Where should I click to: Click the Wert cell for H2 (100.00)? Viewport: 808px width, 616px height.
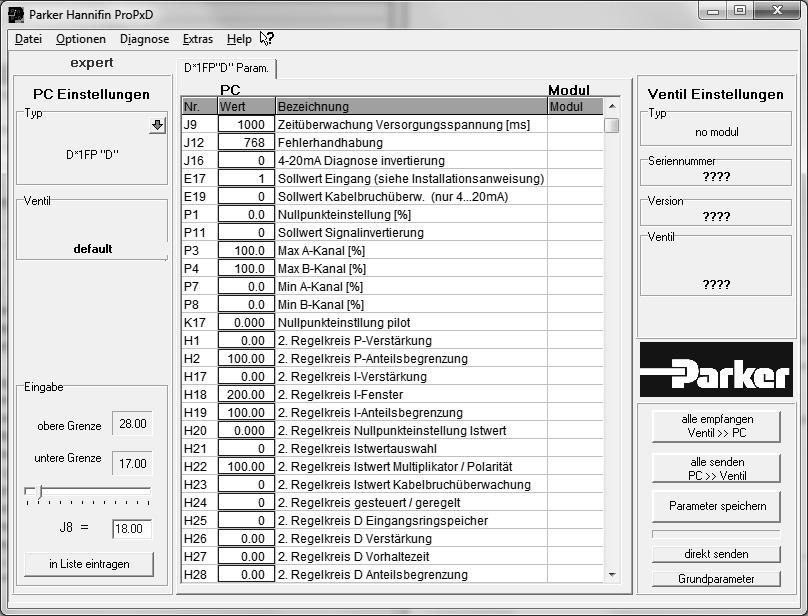(x=246, y=358)
